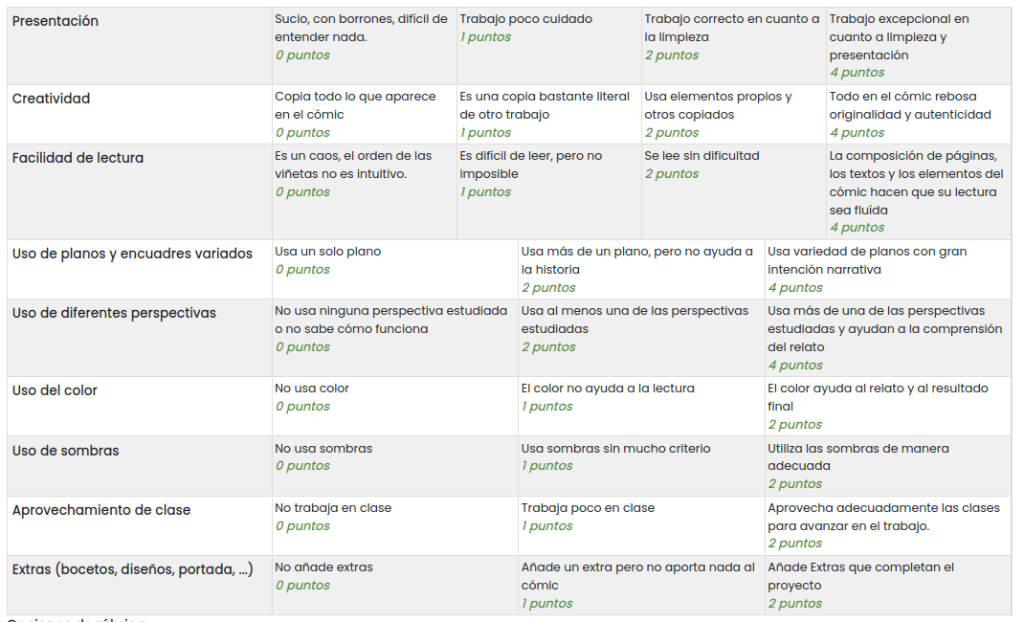Pick "Es un caos" level for Facilidad de lectura
1024x622 pixels.
363,173
